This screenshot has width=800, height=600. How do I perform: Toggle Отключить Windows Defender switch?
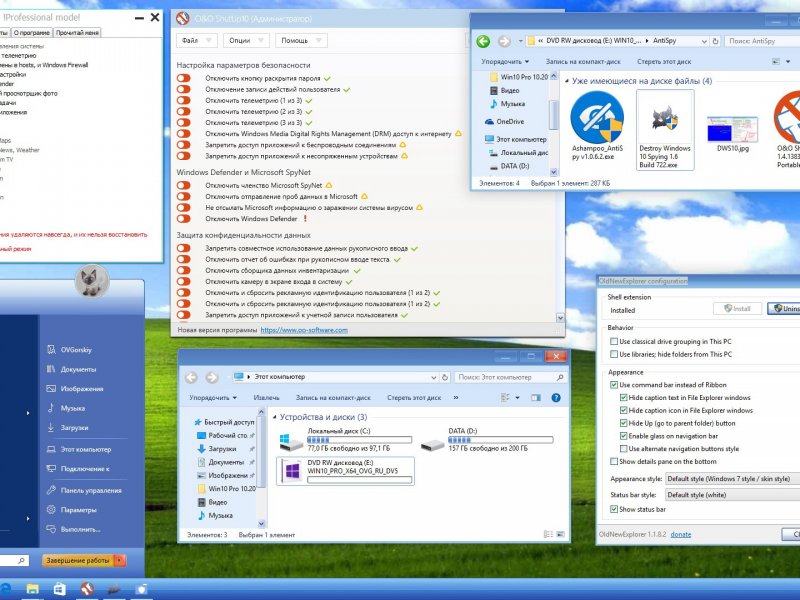pyautogui.click(x=184, y=218)
